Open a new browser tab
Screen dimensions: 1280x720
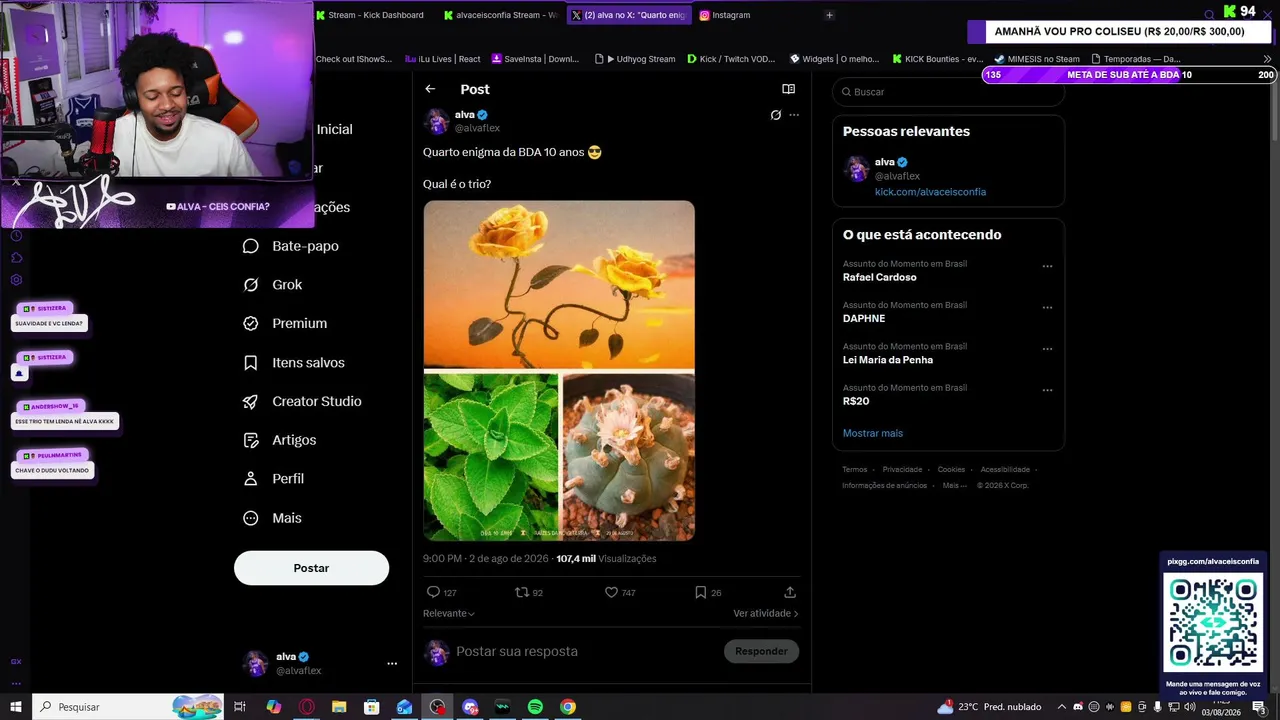click(829, 15)
